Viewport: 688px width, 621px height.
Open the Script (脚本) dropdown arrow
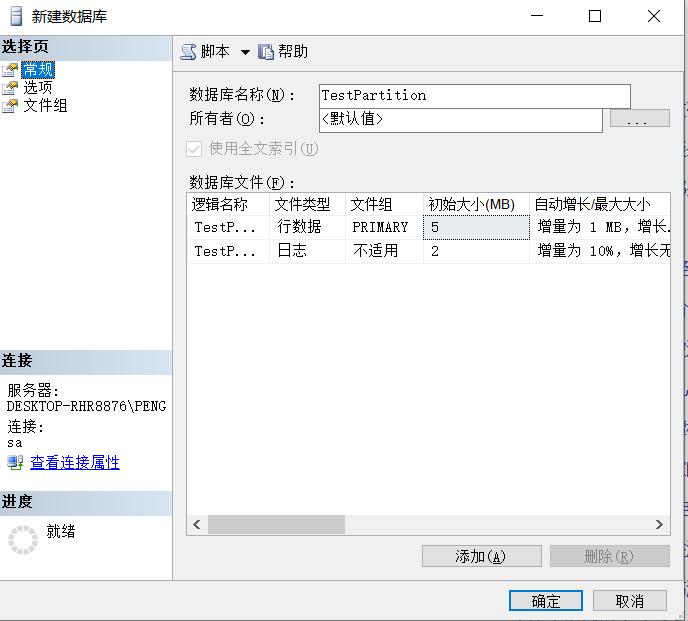[245, 53]
